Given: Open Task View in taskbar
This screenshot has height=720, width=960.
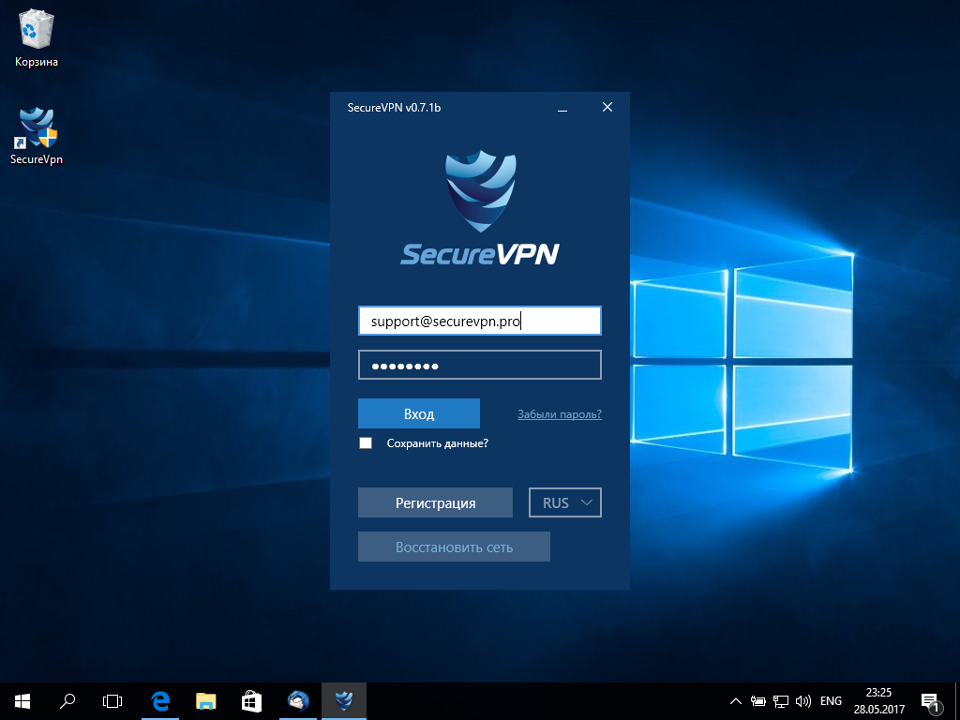Looking at the screenshot, I should click(113, 701).
